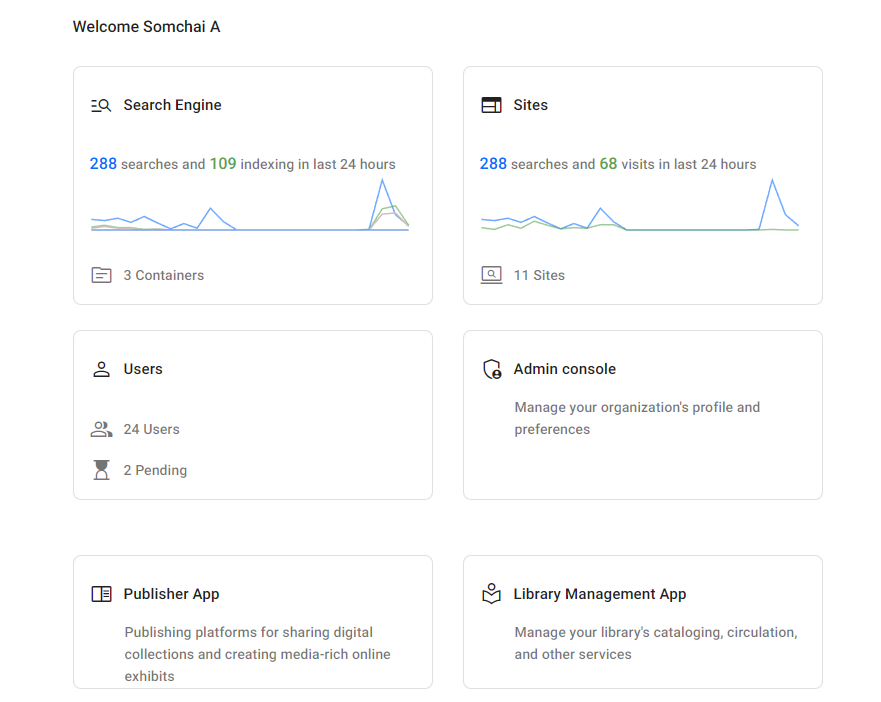Viewport: 881px width, 702px height.
Task: View the 11 Sites list
Action: (x=539, y=275)
